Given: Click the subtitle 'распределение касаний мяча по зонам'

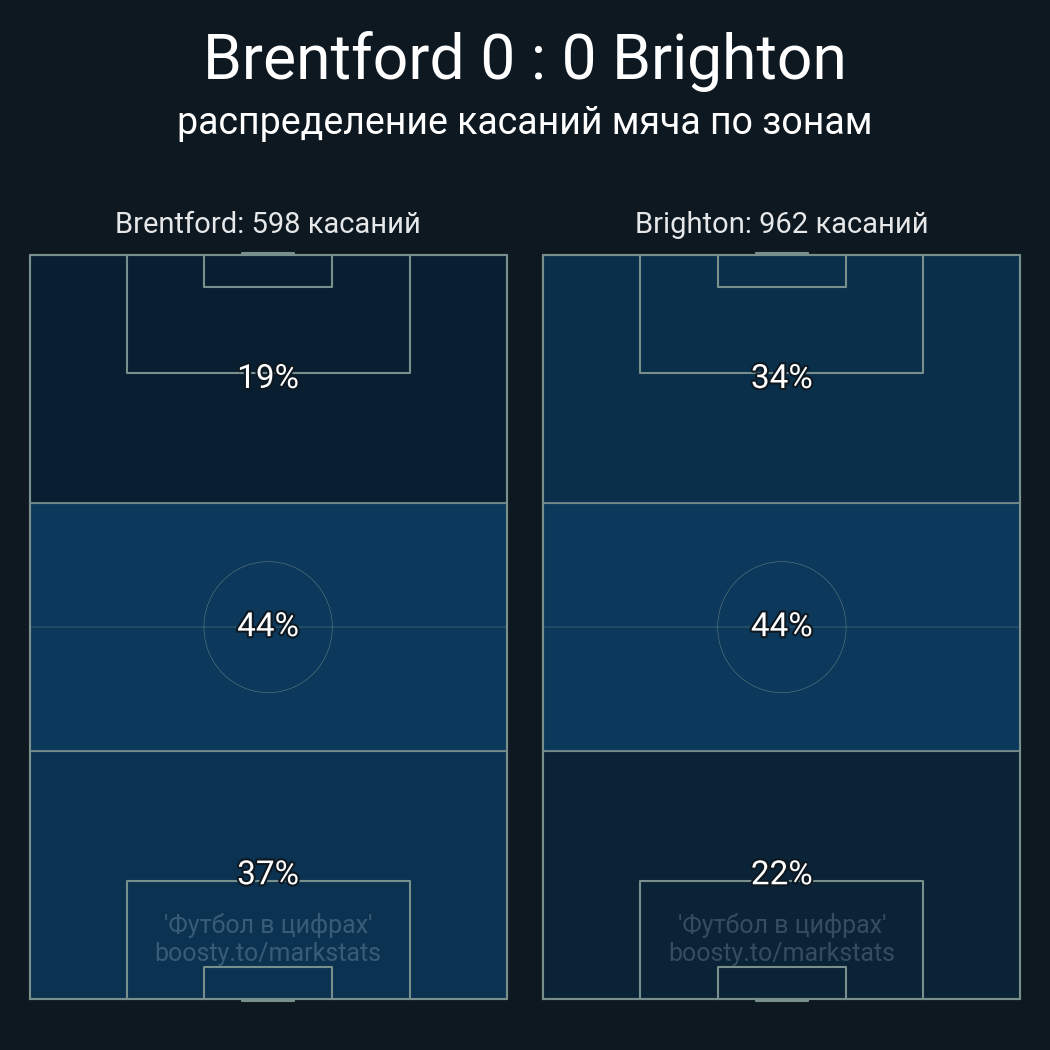Looking at the screenshot, I should (x=524, y=121).
